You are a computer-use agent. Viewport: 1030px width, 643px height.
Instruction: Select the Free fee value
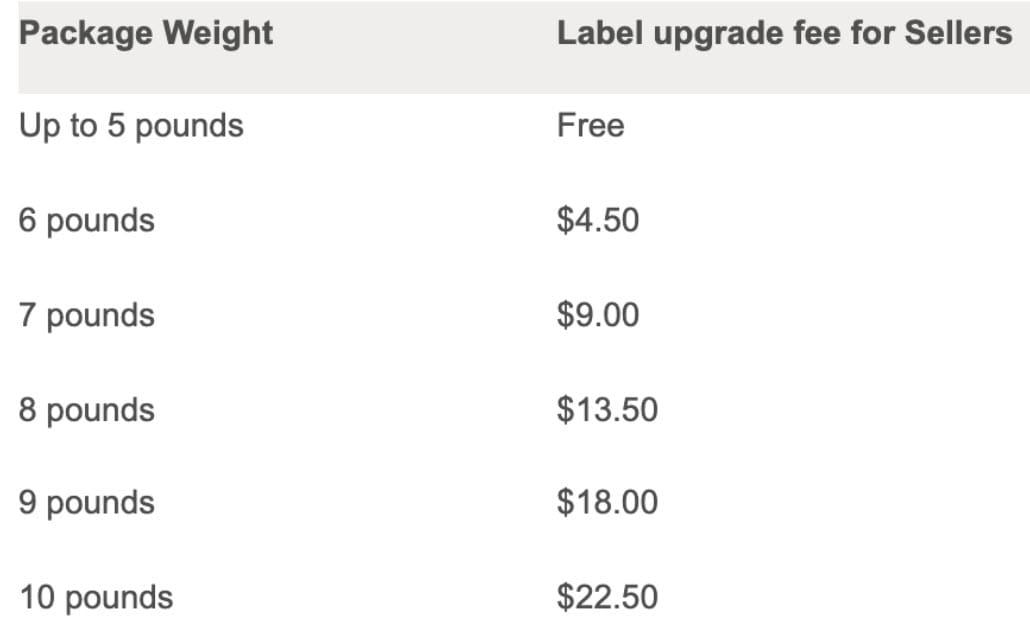(x=590, y=126)
